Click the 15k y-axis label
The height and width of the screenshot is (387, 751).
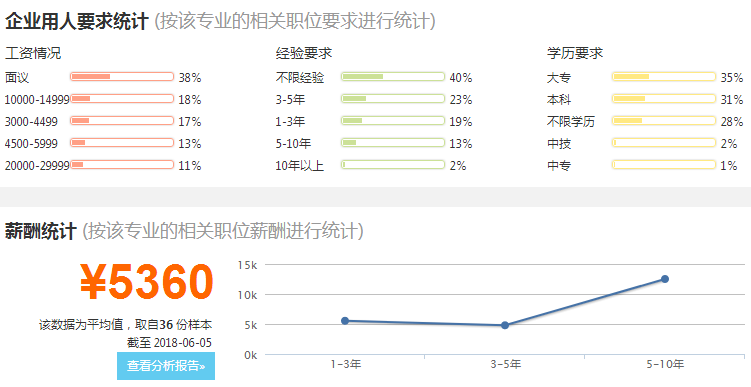tap(248, 265)
